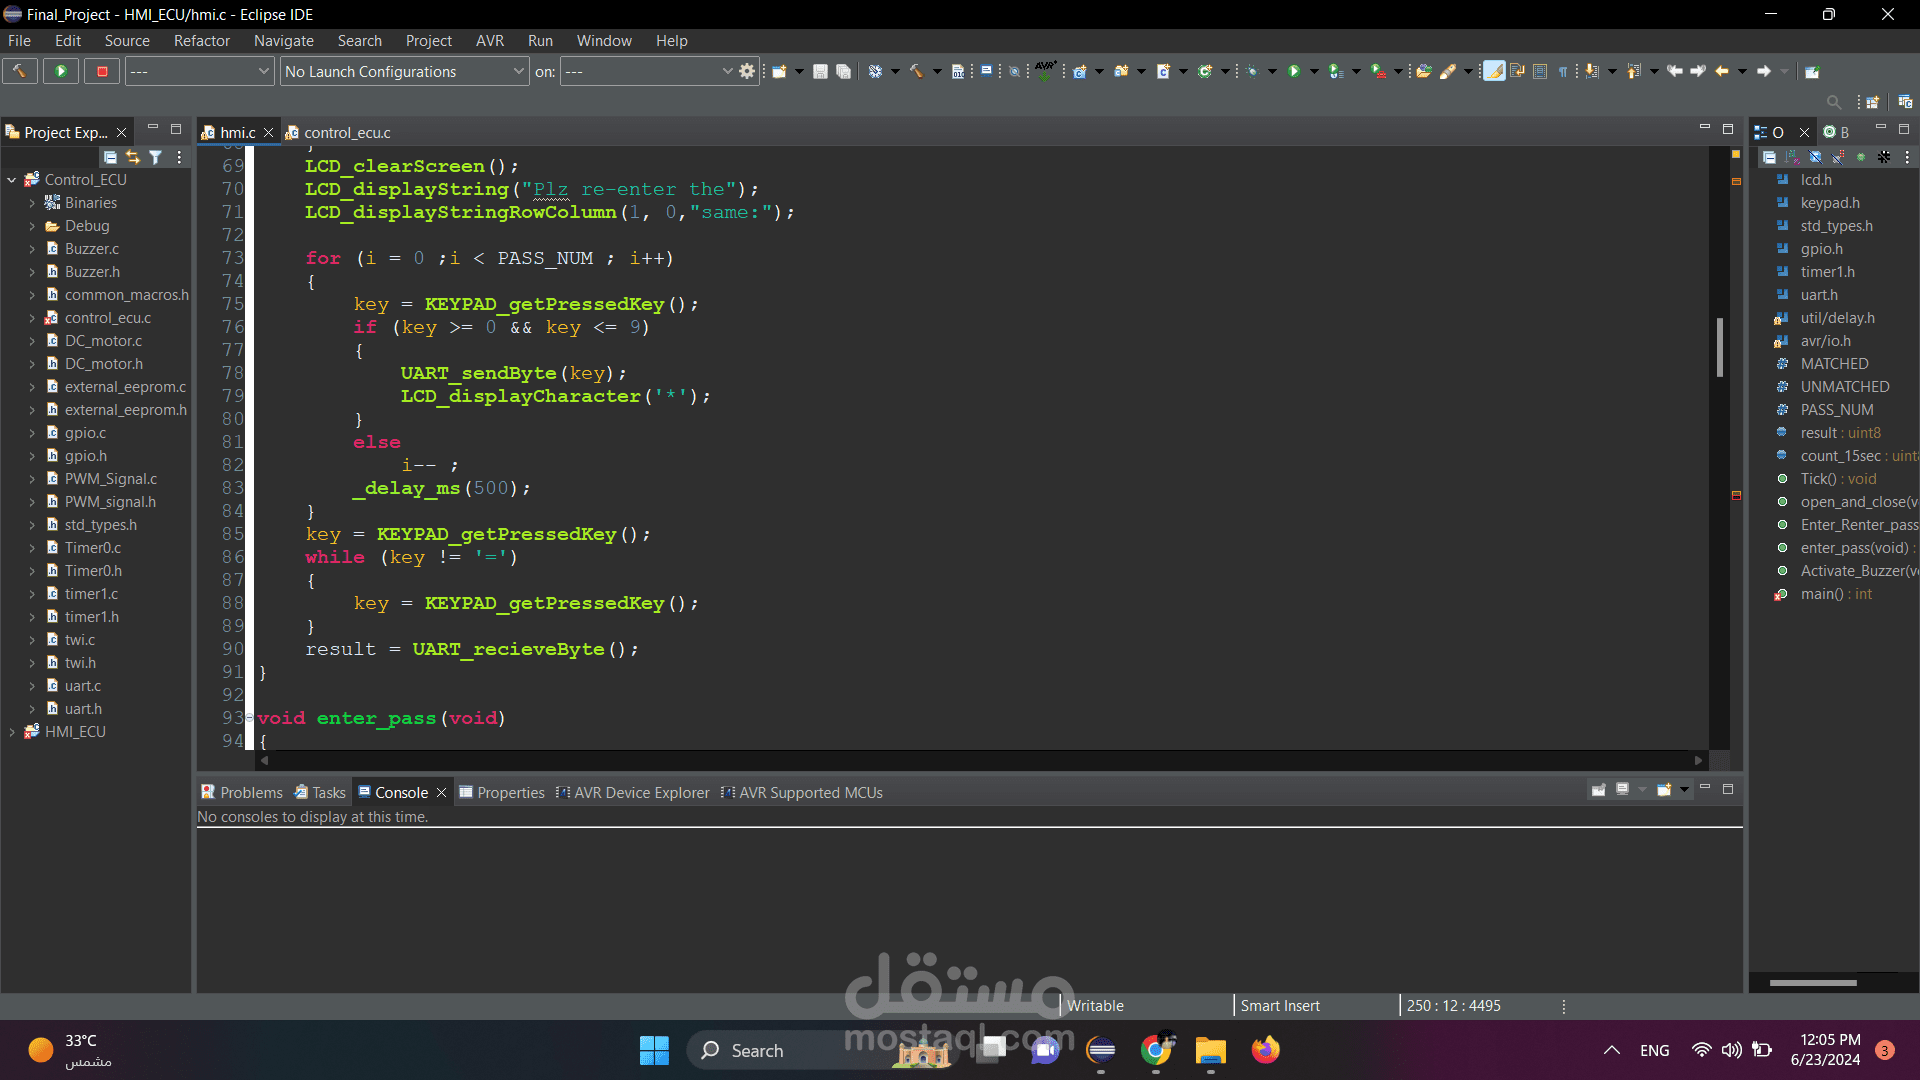Click the Save All toolbar icon
This screenshot has height=1080, width=1920.
(843, 71)
